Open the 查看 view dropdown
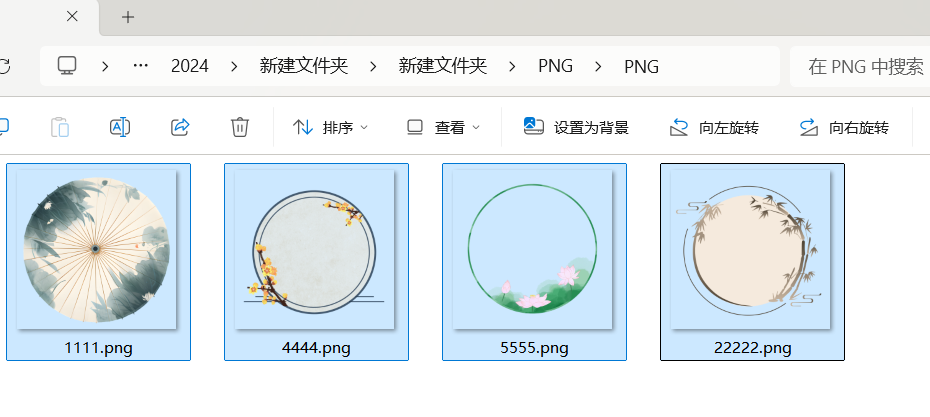This screenshot has width=930, height=417. click(443, 127)
